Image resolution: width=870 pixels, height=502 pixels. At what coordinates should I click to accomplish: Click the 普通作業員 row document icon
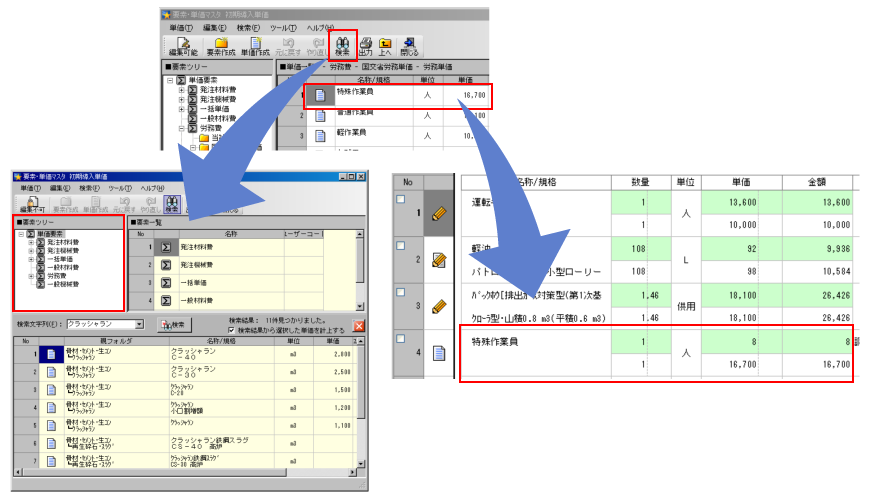click(x=321, y=116)
